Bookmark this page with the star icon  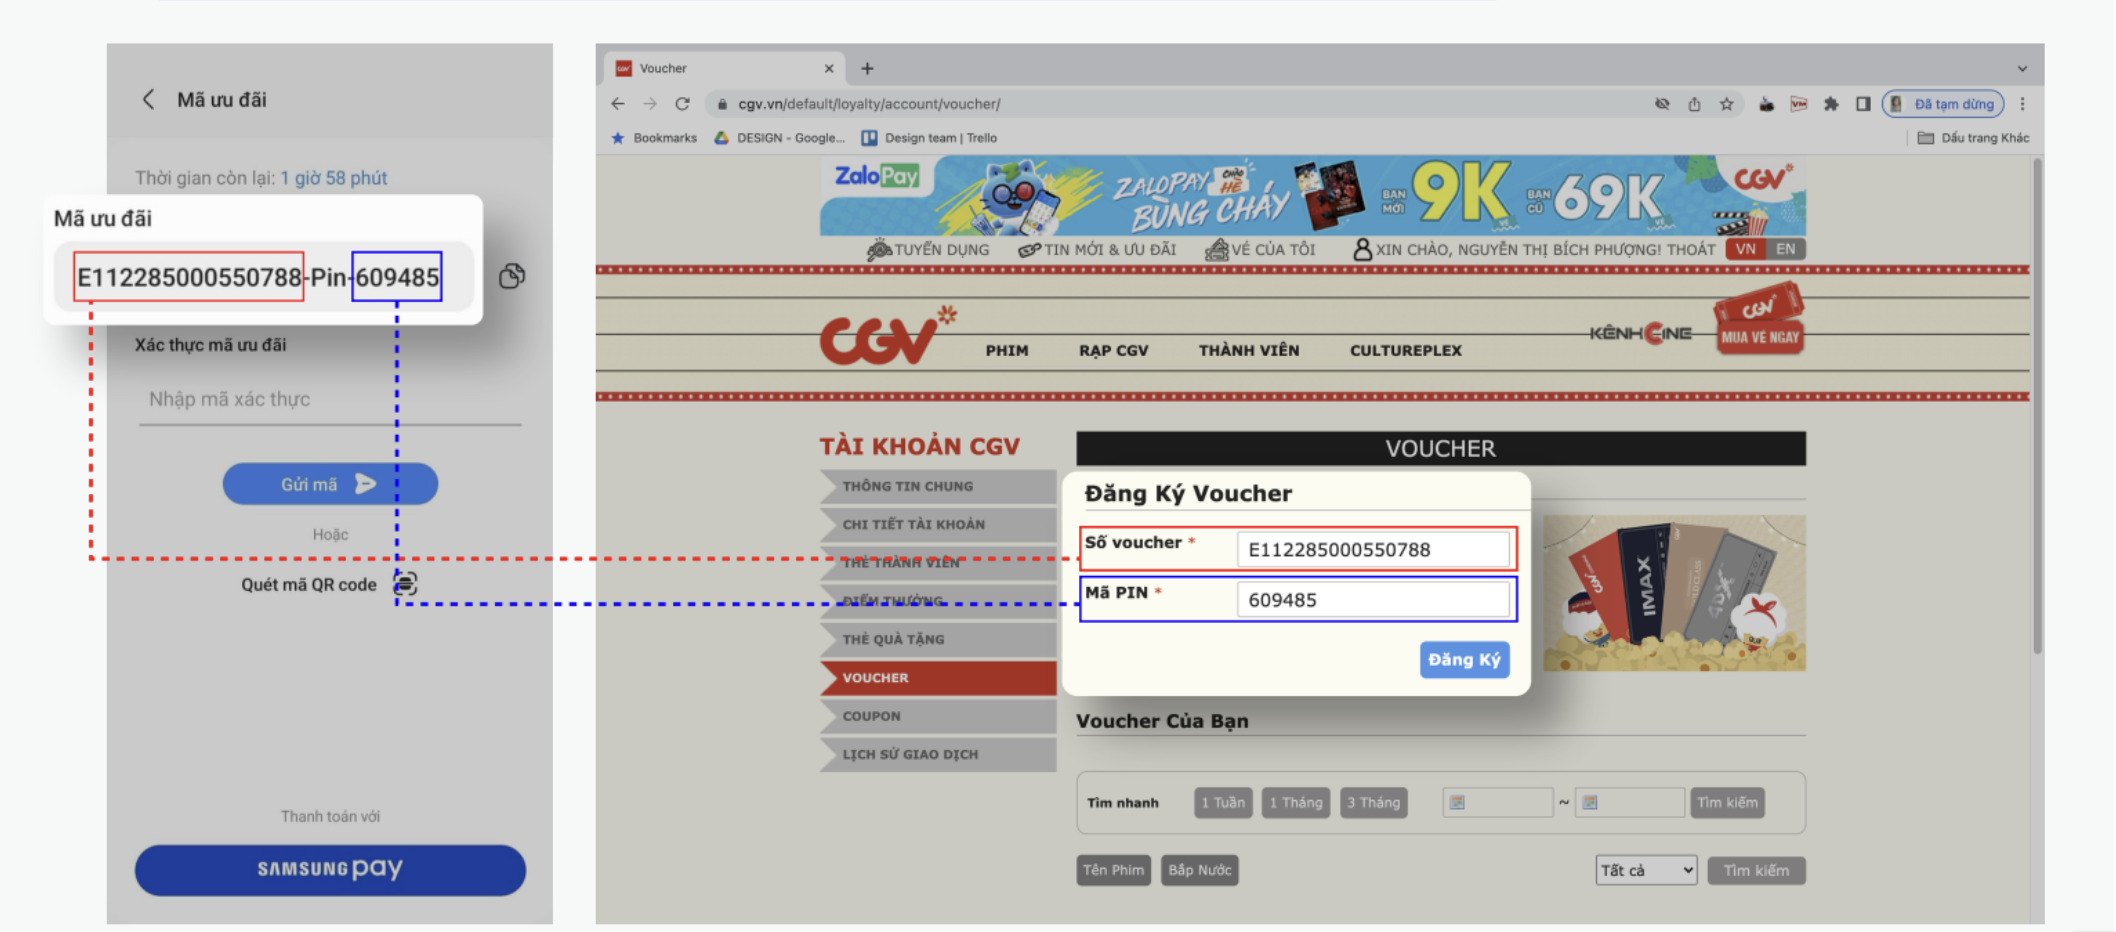click(1726, 104)
